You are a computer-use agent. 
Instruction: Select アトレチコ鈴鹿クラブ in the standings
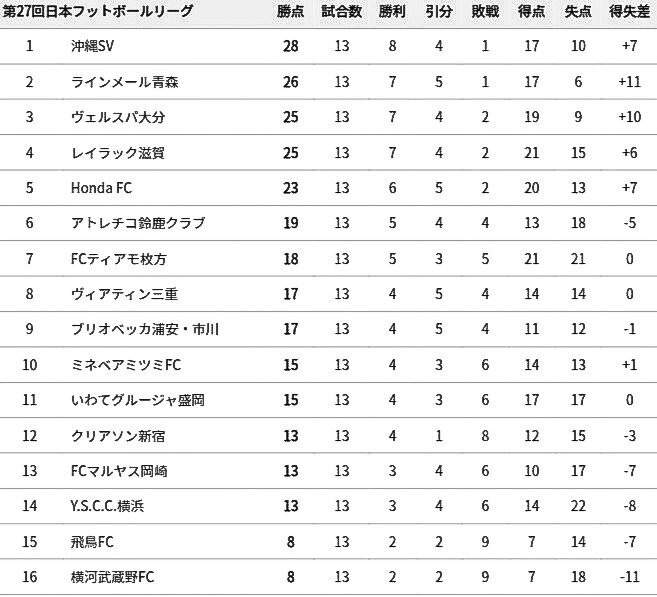pos(138,223)
